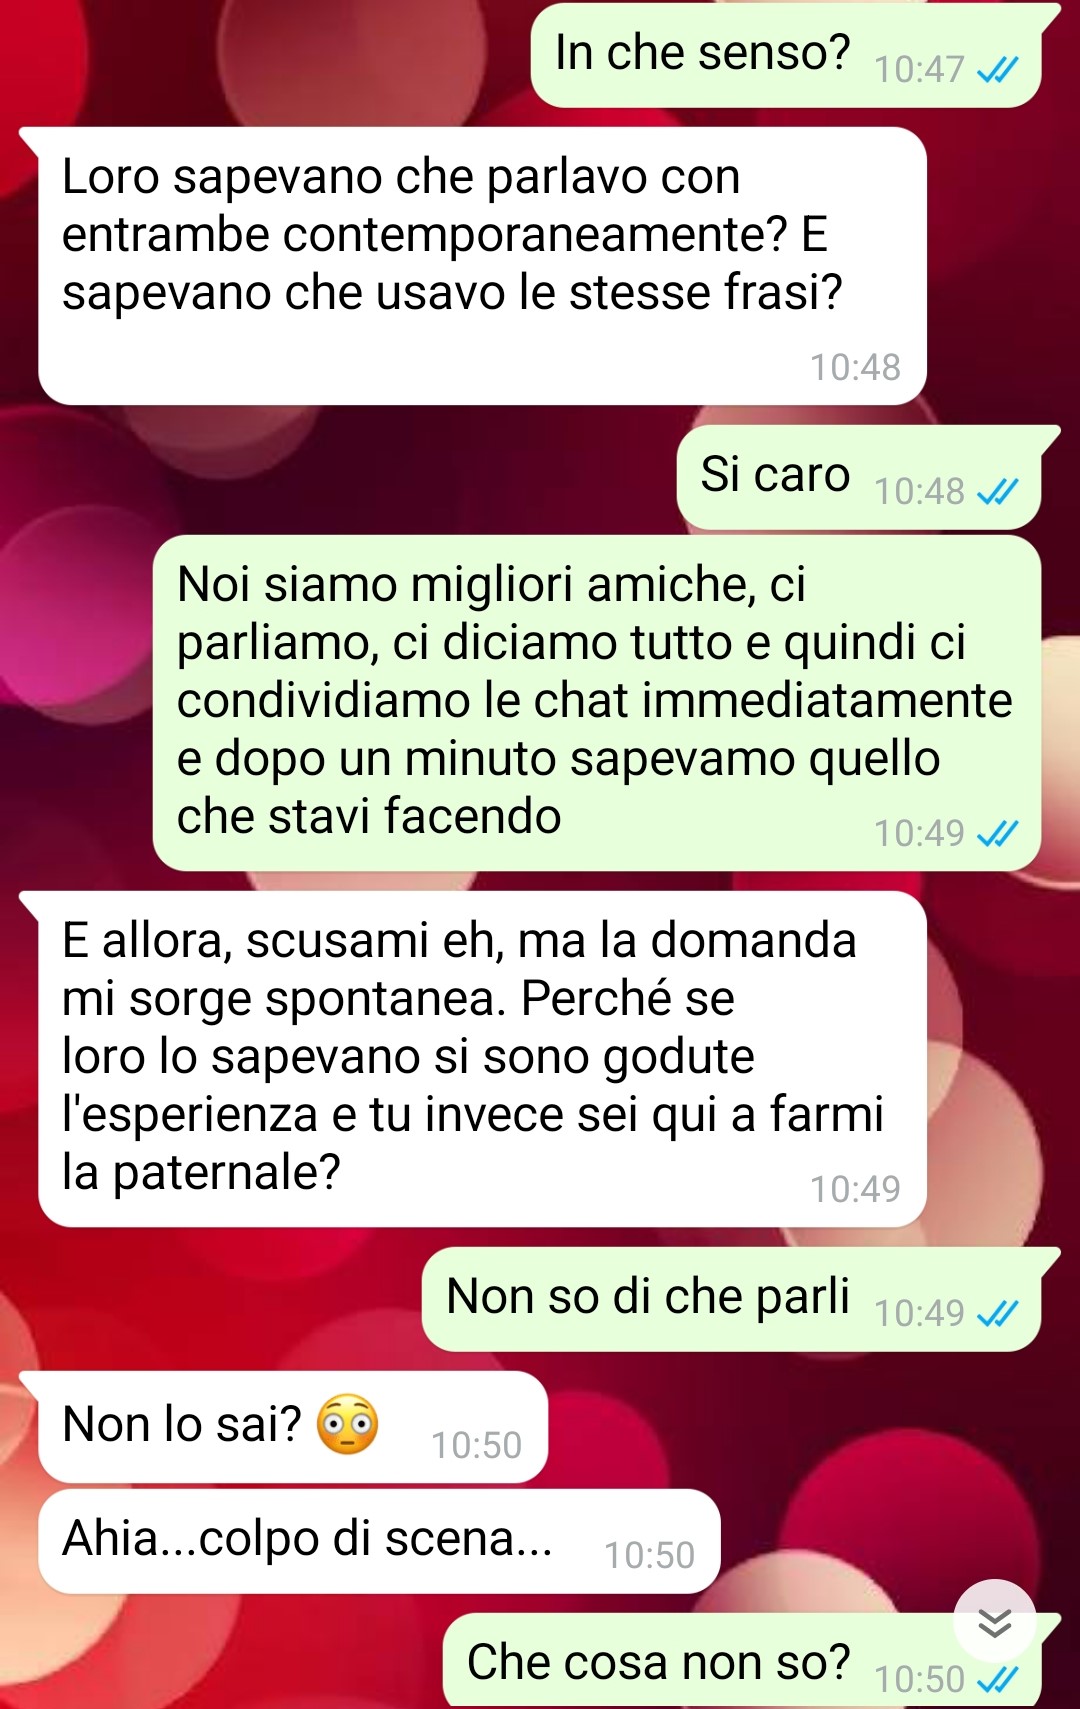Tap the flushed face emoji
The height and width of the screenshot is (1709, 1080).
pyautogui.click(x=347, y=1424)
